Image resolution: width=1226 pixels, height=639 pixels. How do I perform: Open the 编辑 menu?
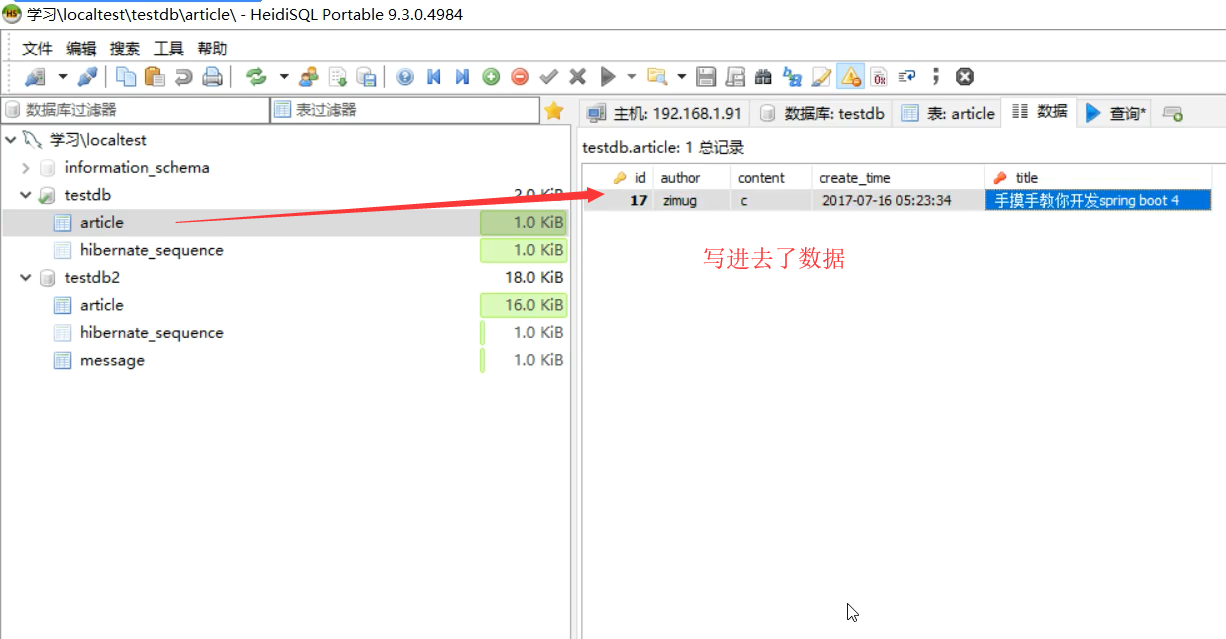[81, 48]
